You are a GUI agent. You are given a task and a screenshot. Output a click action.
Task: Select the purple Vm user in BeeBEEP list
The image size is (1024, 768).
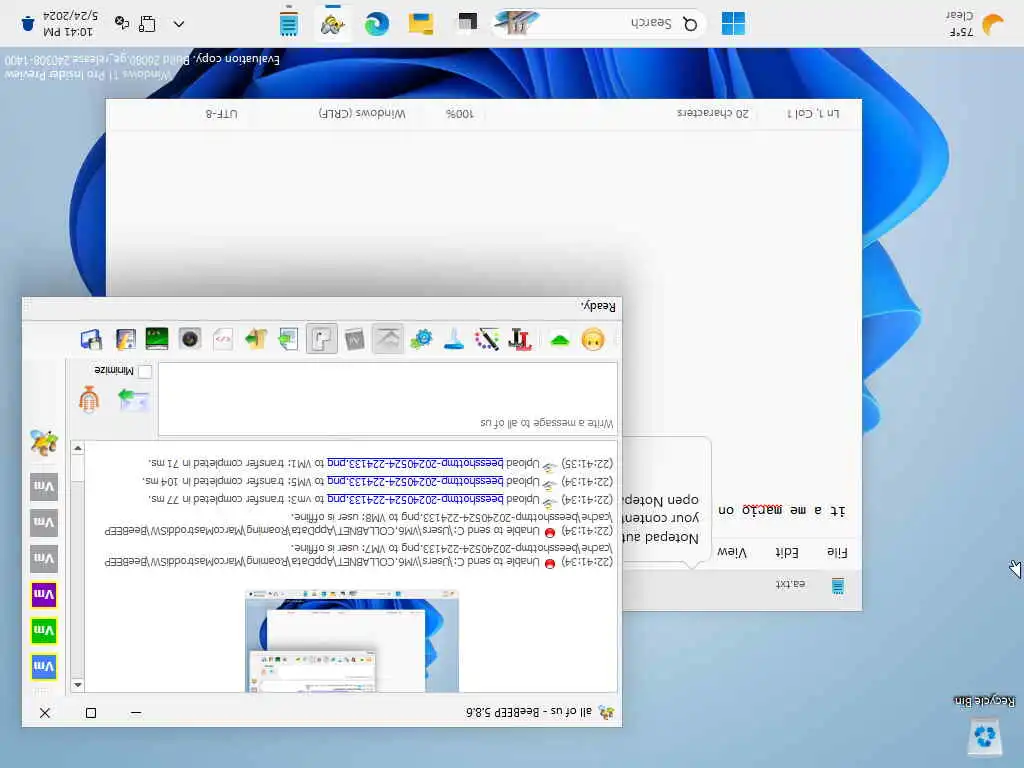click(x=44, y=595)
